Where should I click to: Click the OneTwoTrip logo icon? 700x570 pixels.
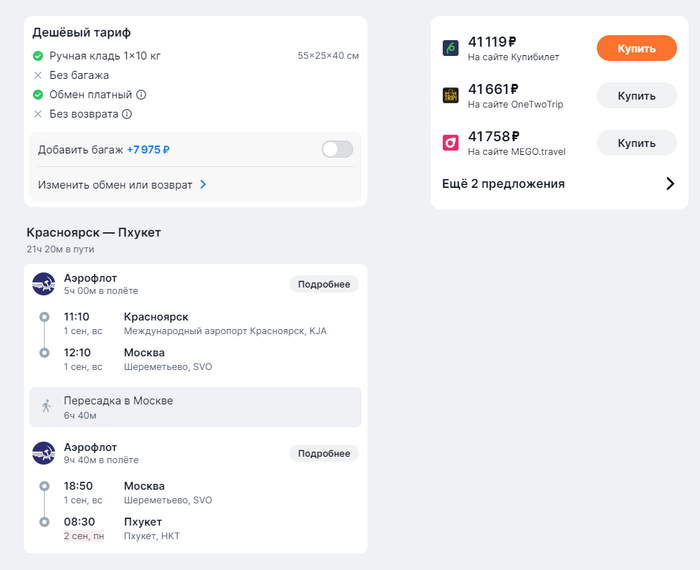tap(450, 95)
